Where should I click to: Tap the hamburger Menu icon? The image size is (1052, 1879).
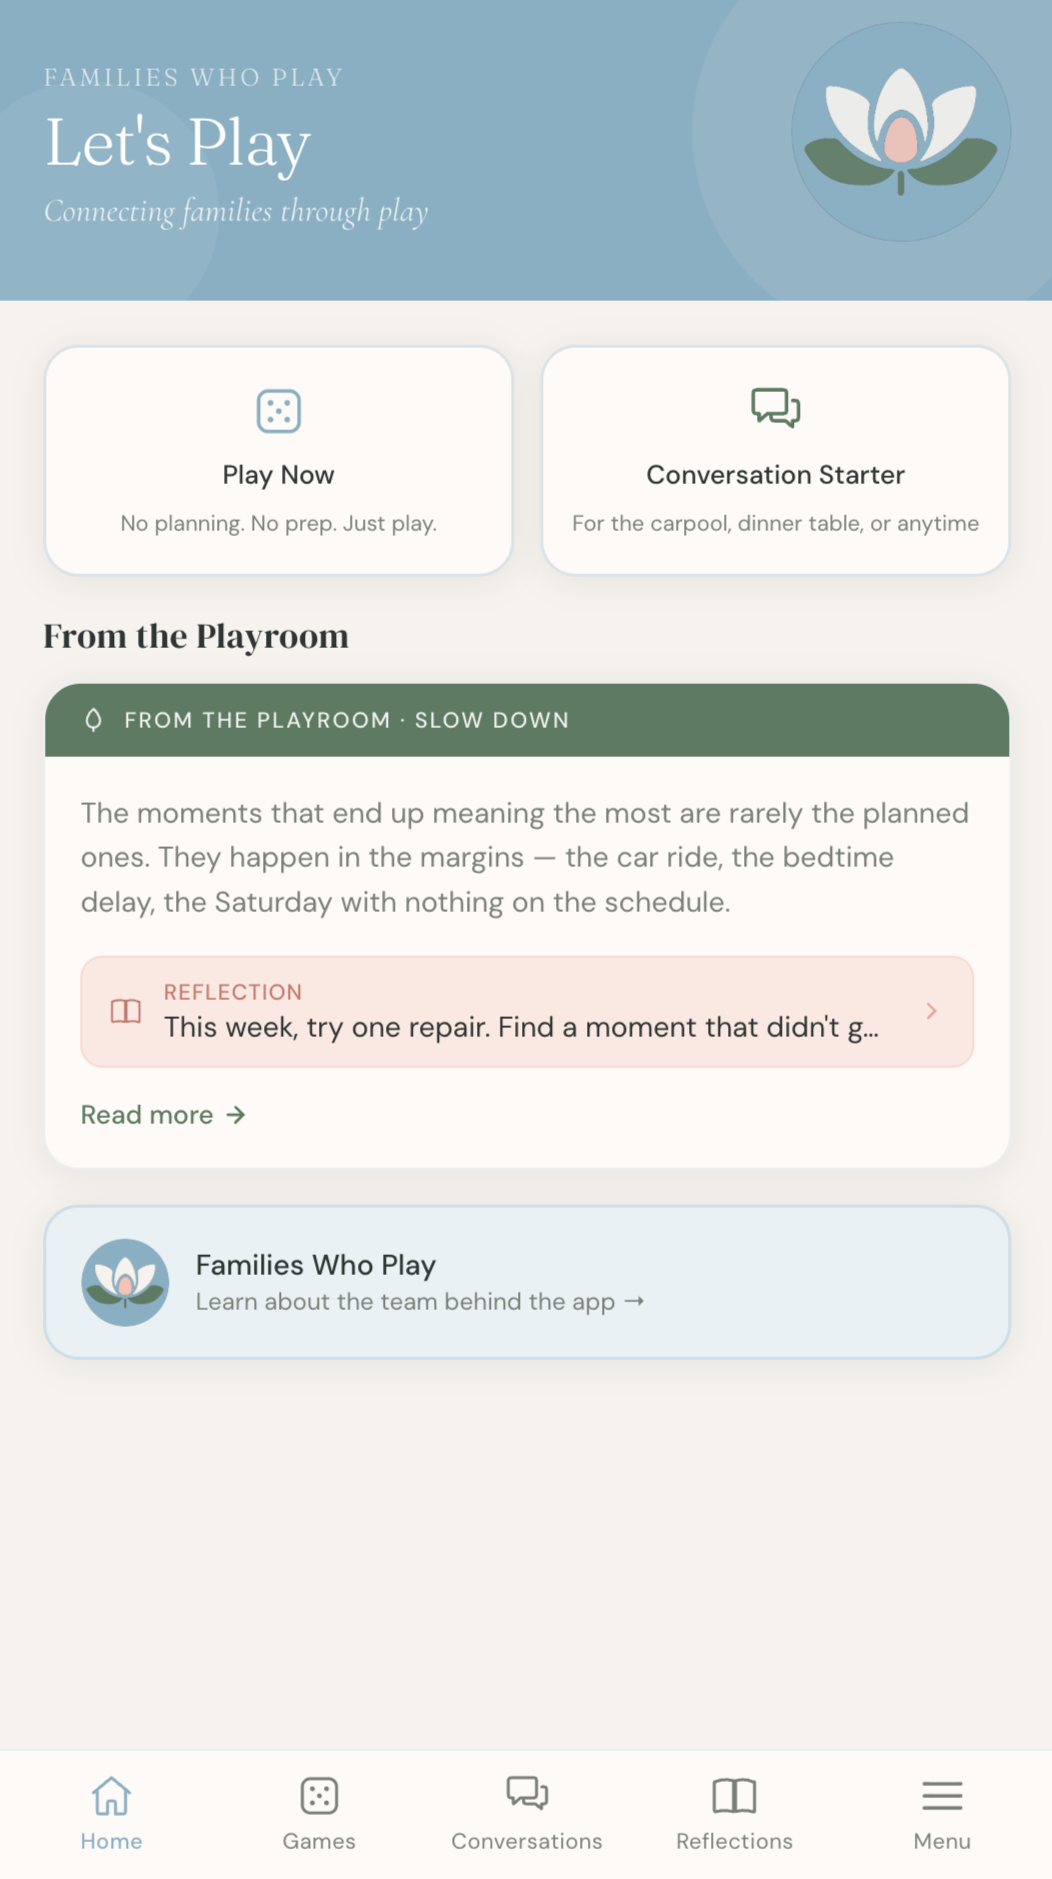[x=942, y=1796]
